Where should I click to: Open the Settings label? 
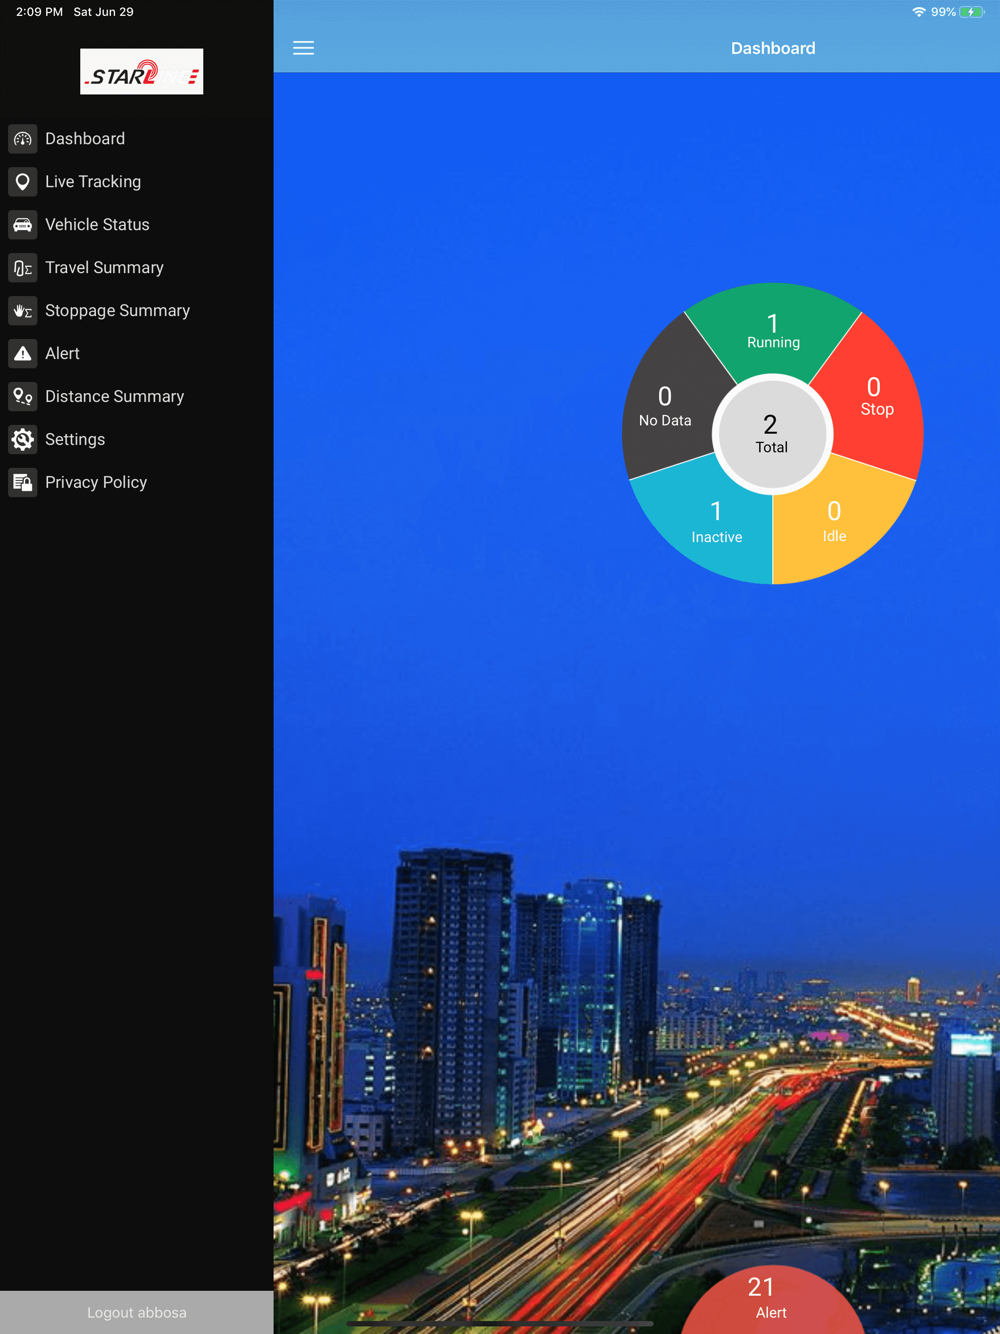pyautogui.click(x=75, y=440)
